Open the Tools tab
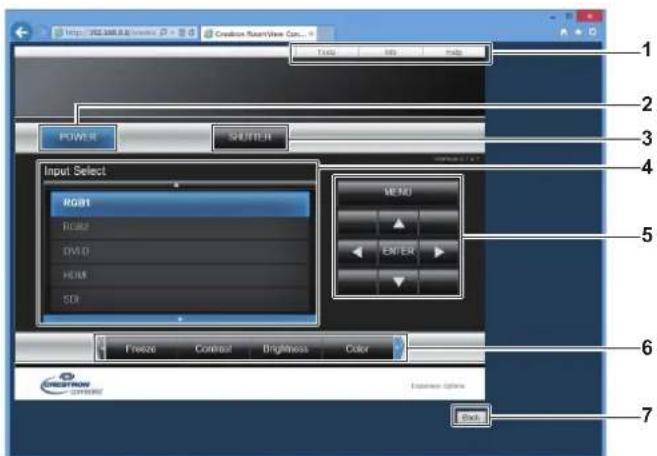This screenshot has height=456, width=657. tap(326, 52)
